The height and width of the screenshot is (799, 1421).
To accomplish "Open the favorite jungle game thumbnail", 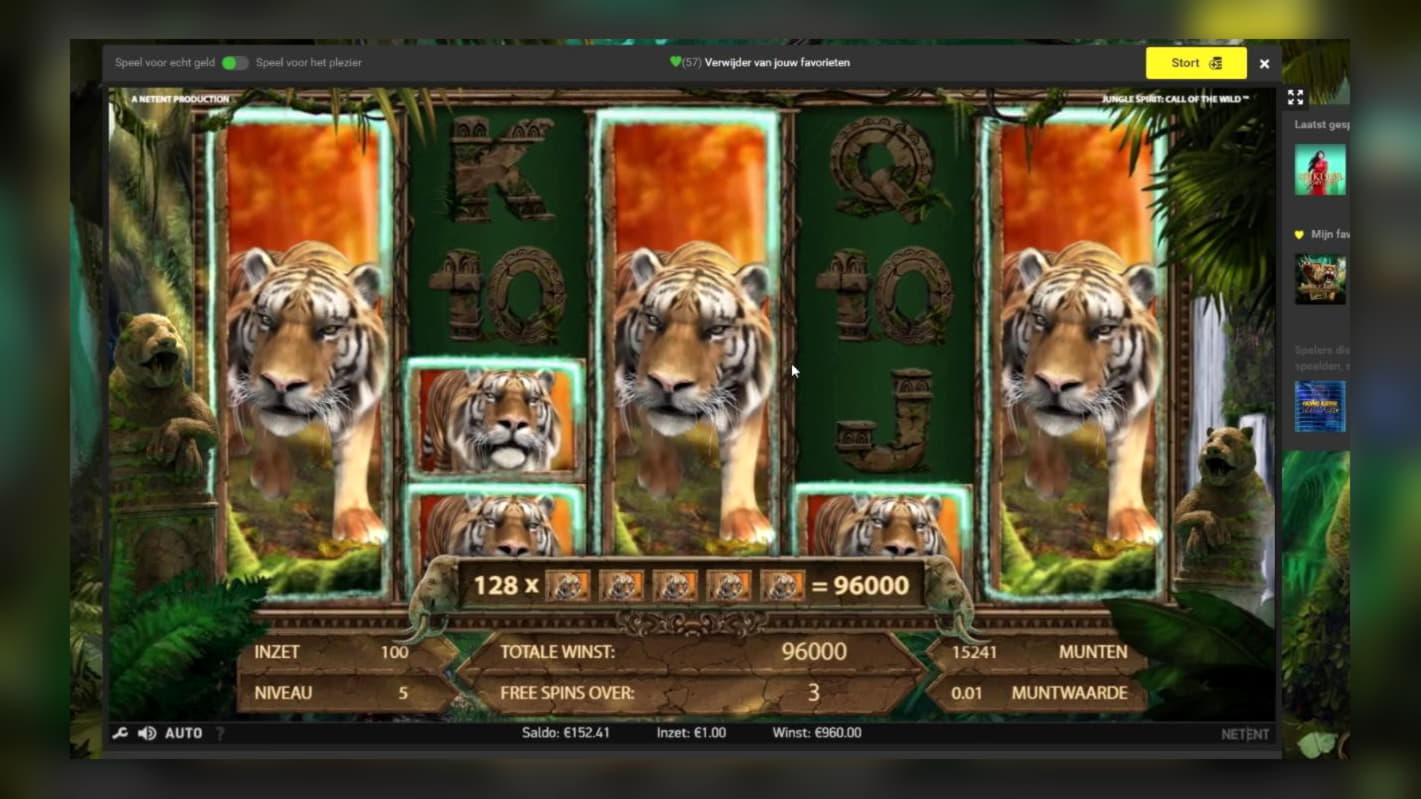I will (1320, 279).
